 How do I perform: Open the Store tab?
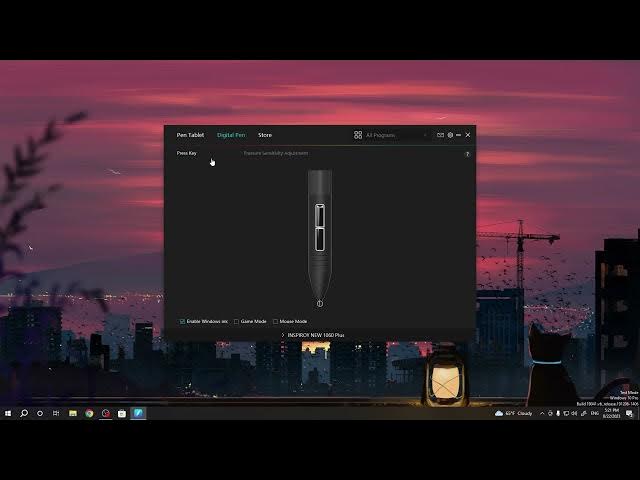pos(265,135)
